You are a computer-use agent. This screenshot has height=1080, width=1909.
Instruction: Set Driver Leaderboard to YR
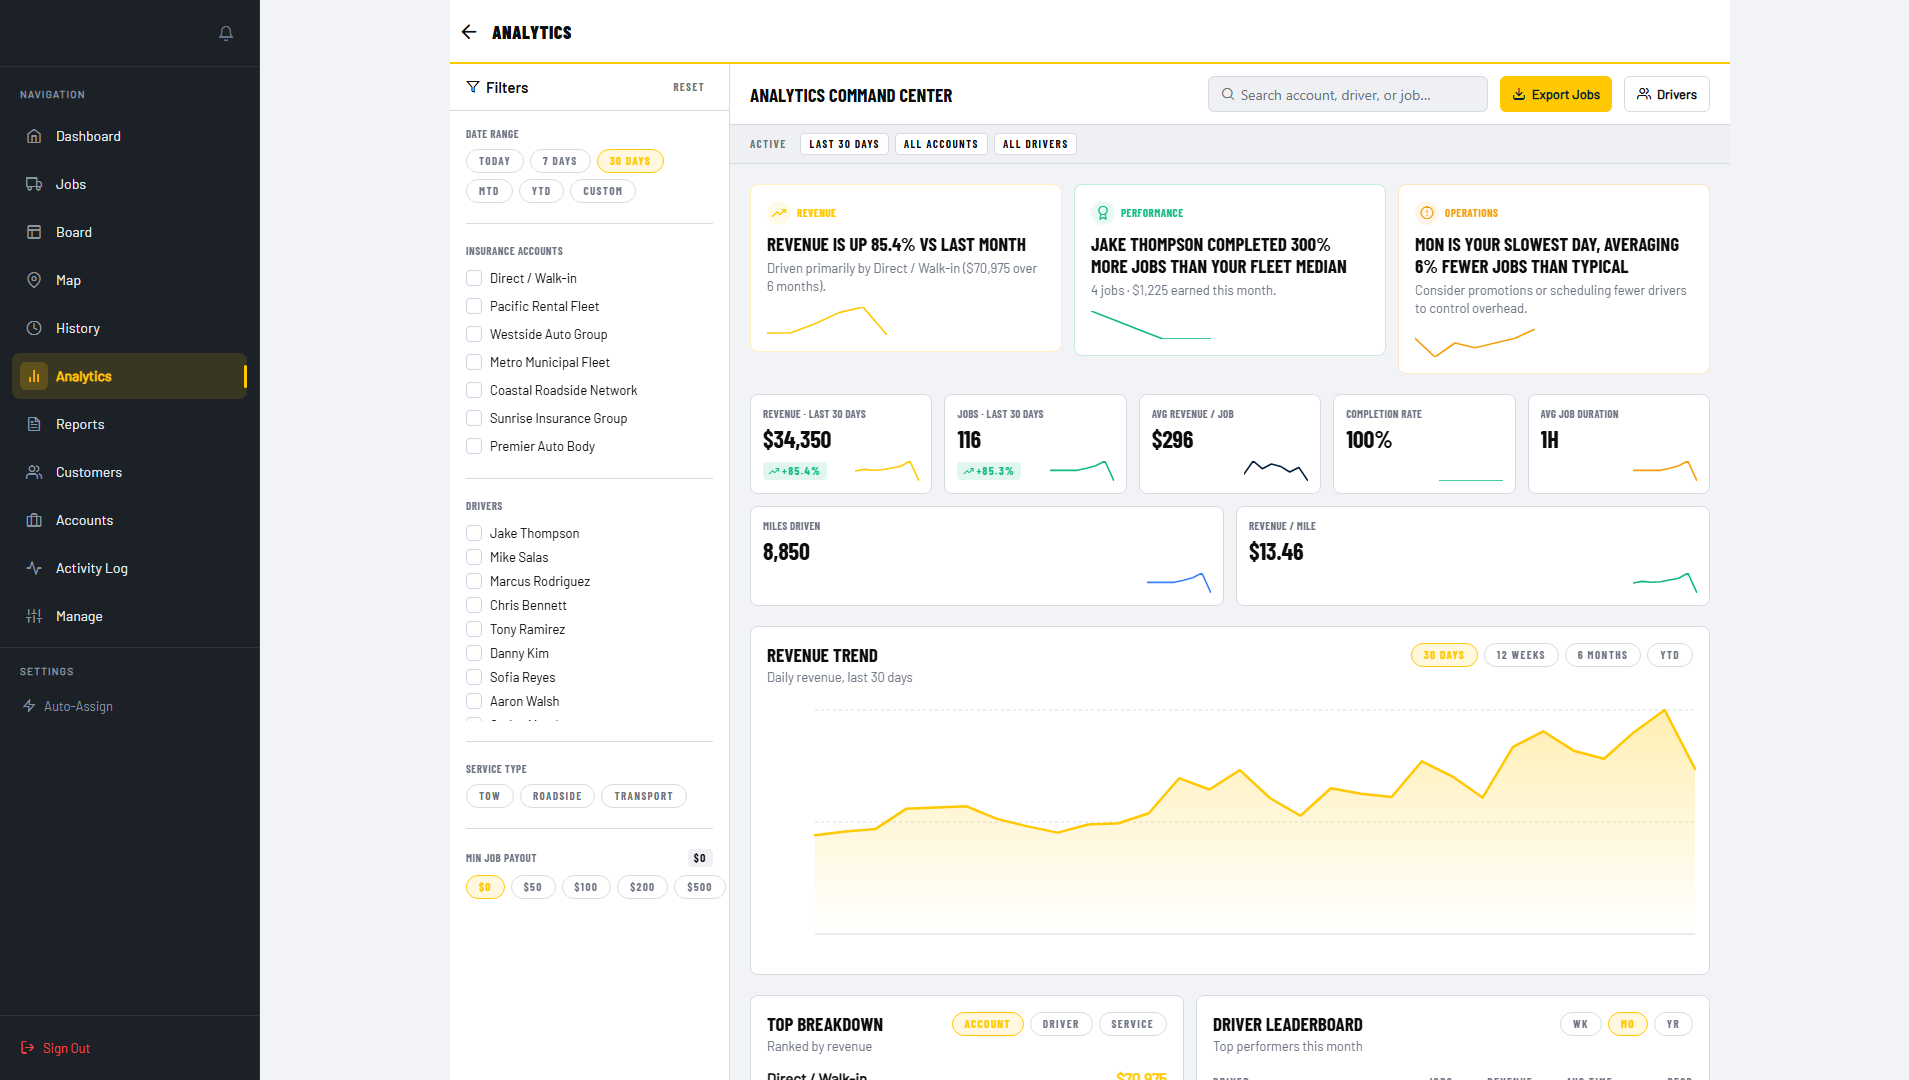[1673, 1024]
